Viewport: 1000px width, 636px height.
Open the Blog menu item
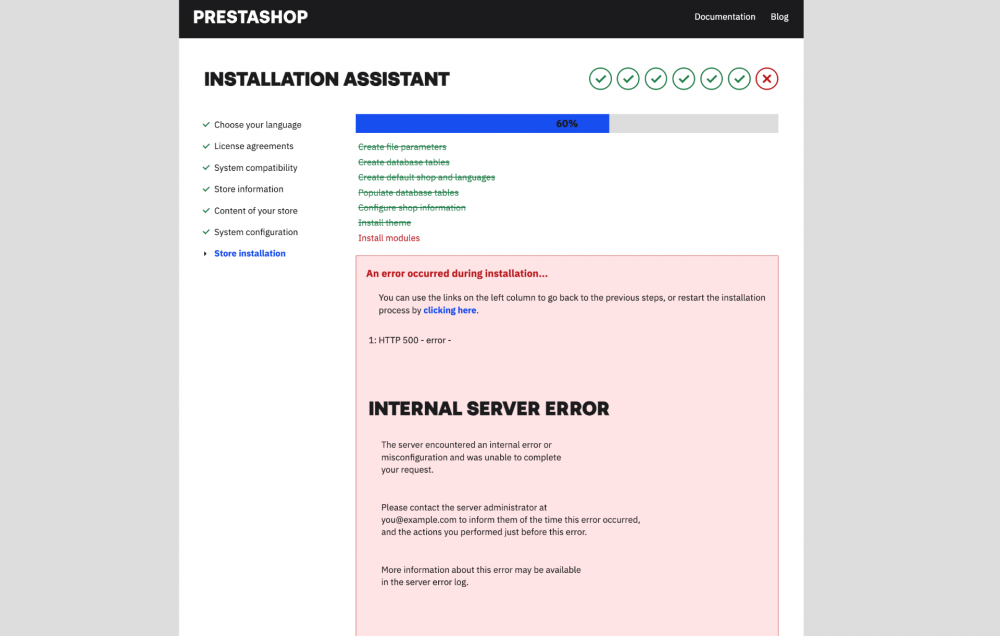779,17
